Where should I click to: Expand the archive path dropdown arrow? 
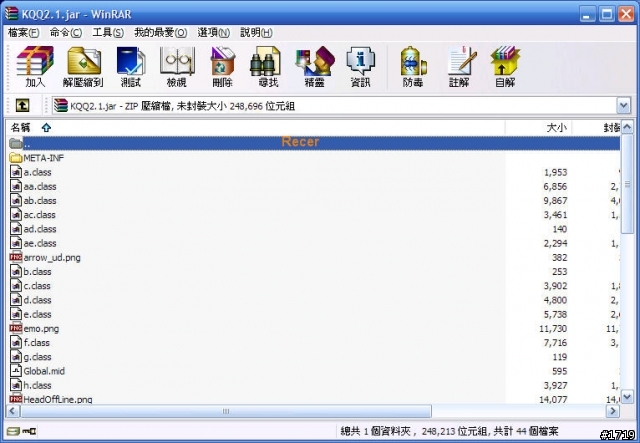point(623,106)
